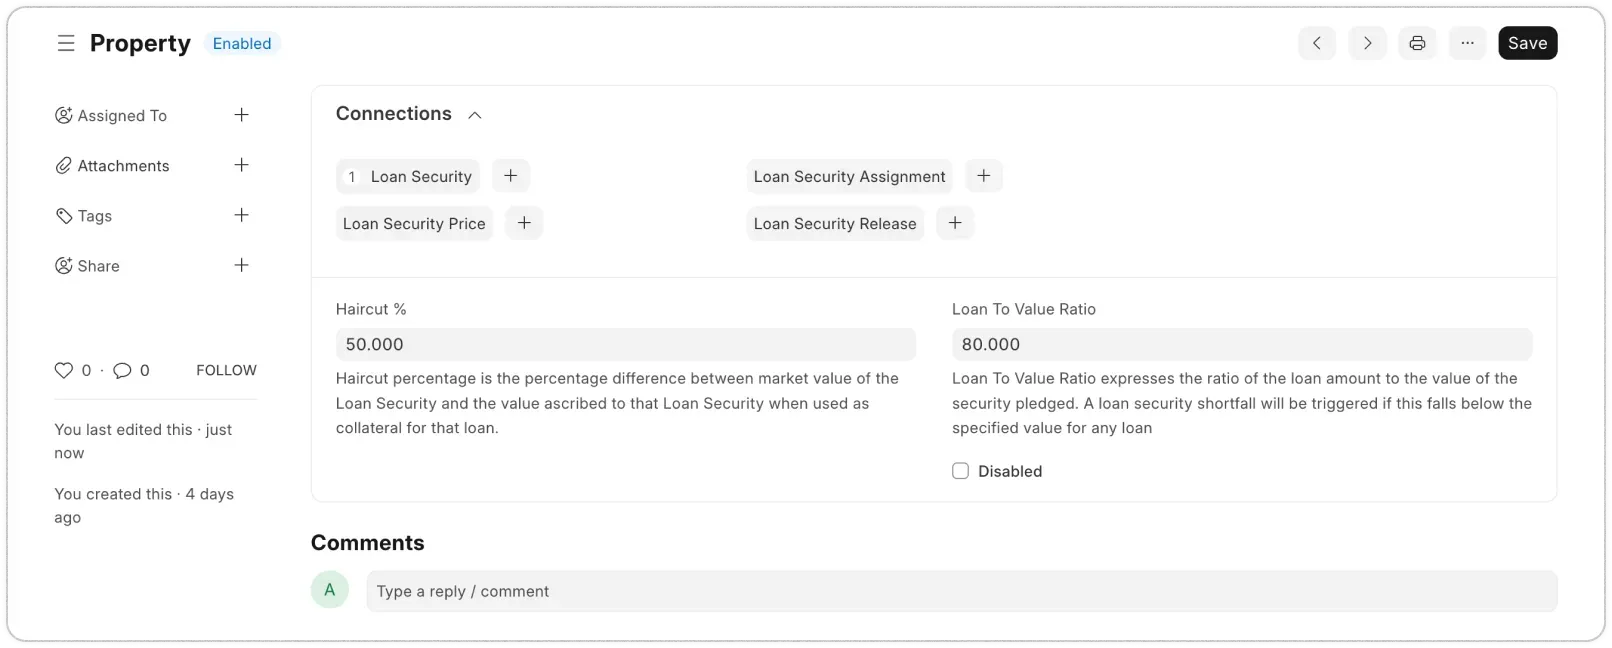
Task: Go to the previous document arrow
Action: 1317,43
